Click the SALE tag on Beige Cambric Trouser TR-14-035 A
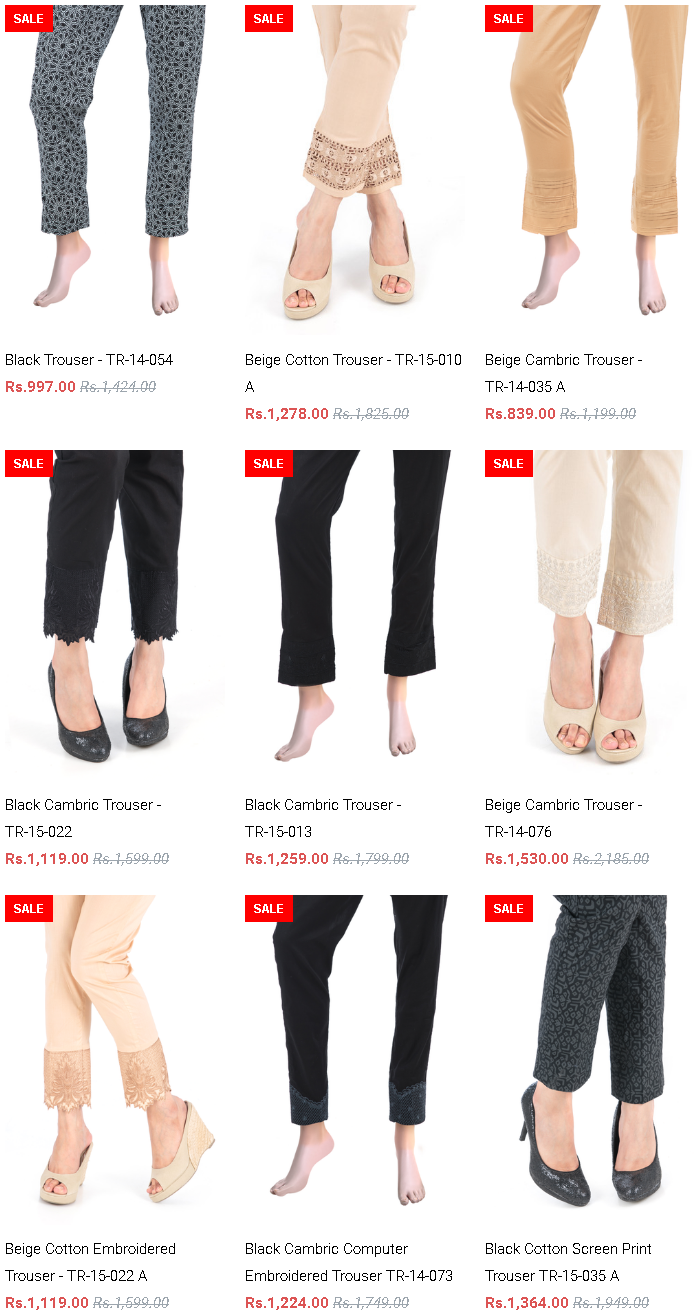This screenshot has height=1313, width=696. (509, 19)
